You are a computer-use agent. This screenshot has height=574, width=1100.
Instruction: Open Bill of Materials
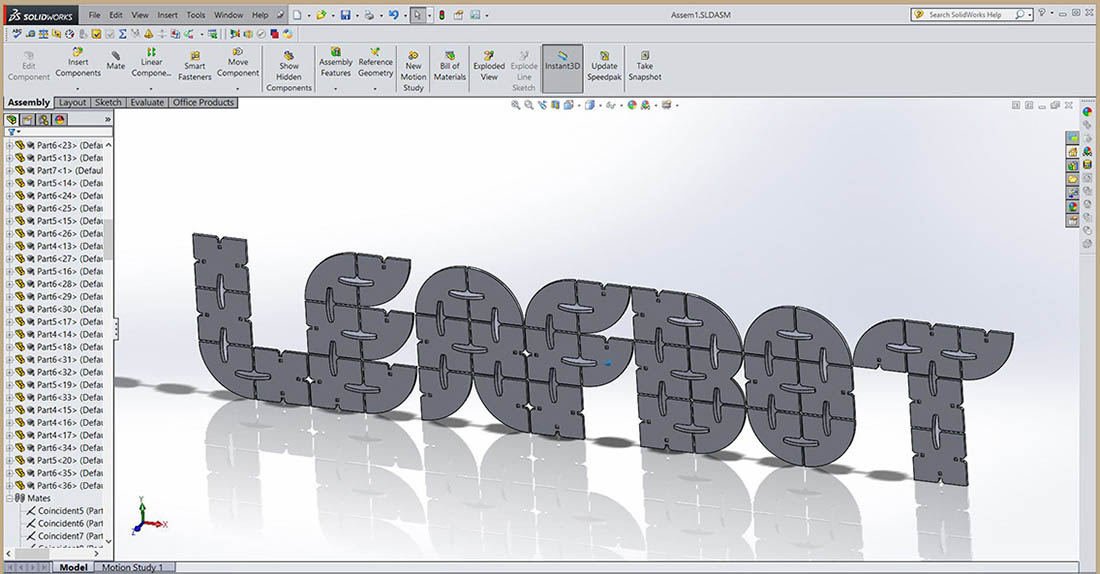[450, 67]
